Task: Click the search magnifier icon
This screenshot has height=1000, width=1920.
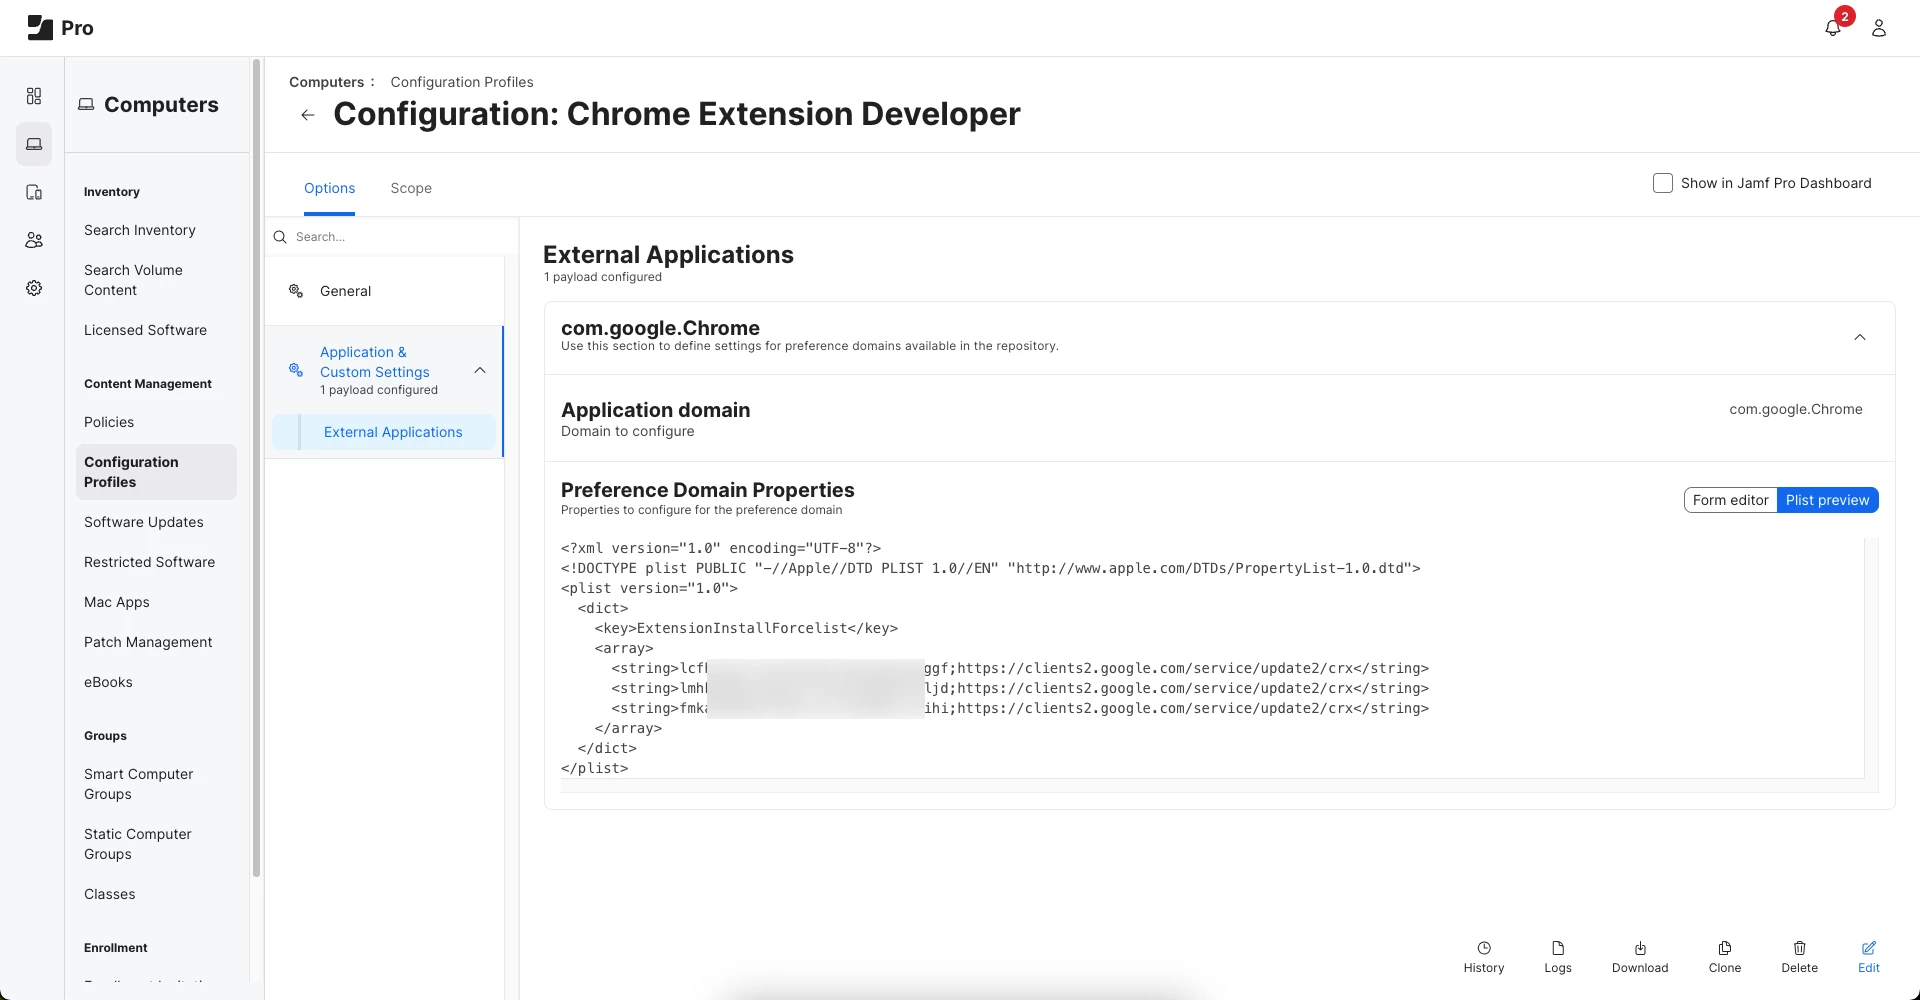Action: (280, 237)
